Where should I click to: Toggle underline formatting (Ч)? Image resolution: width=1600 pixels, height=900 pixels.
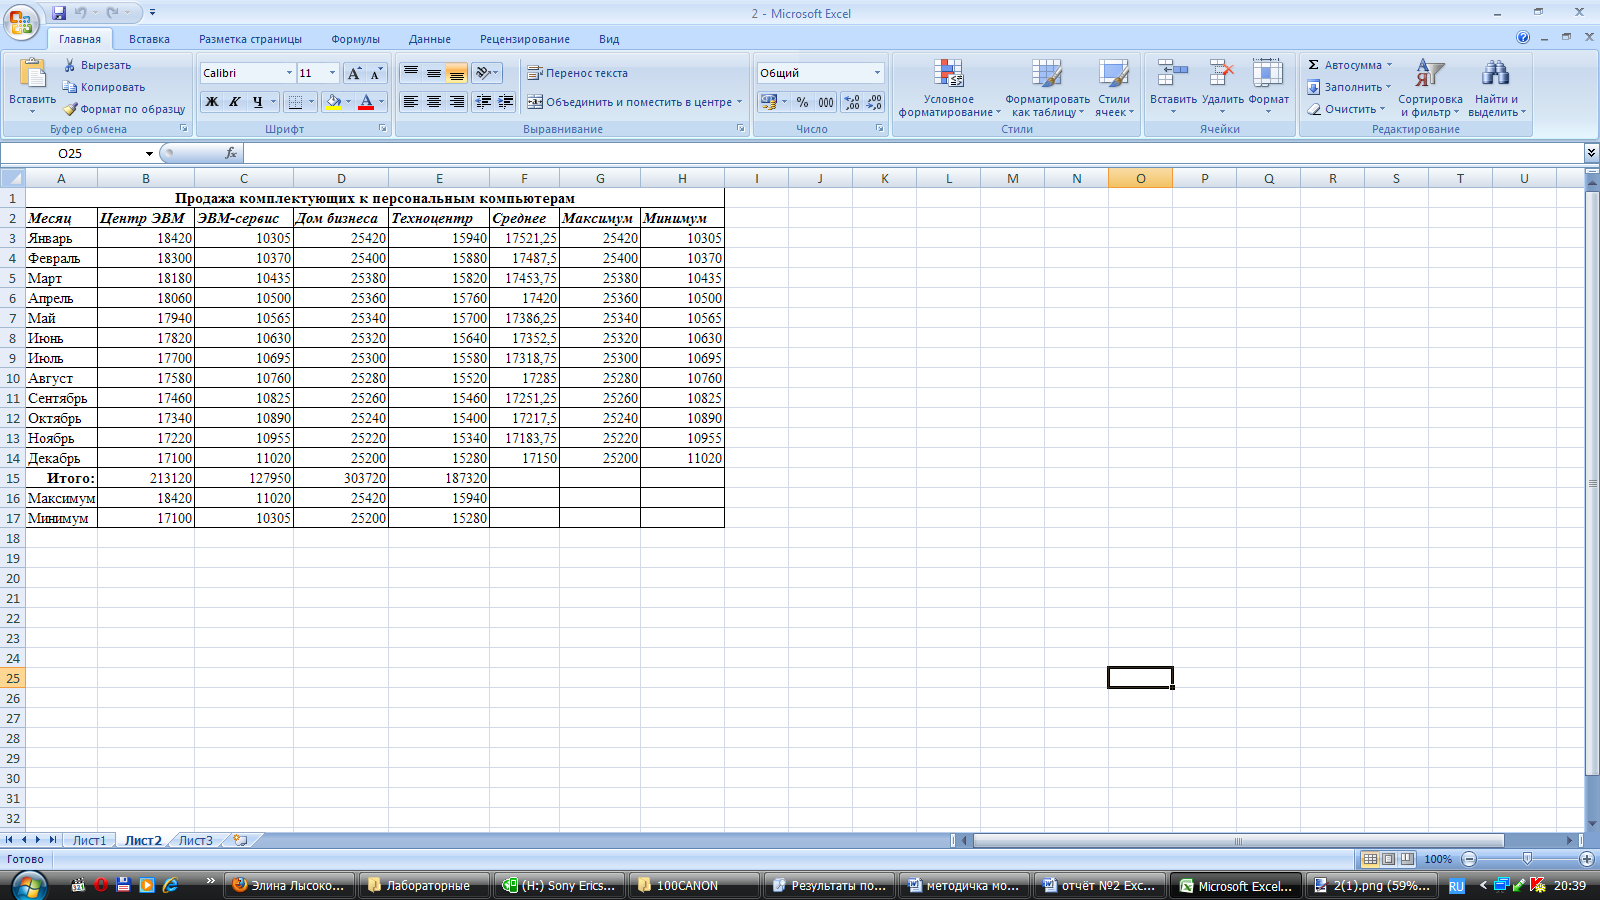258,102
